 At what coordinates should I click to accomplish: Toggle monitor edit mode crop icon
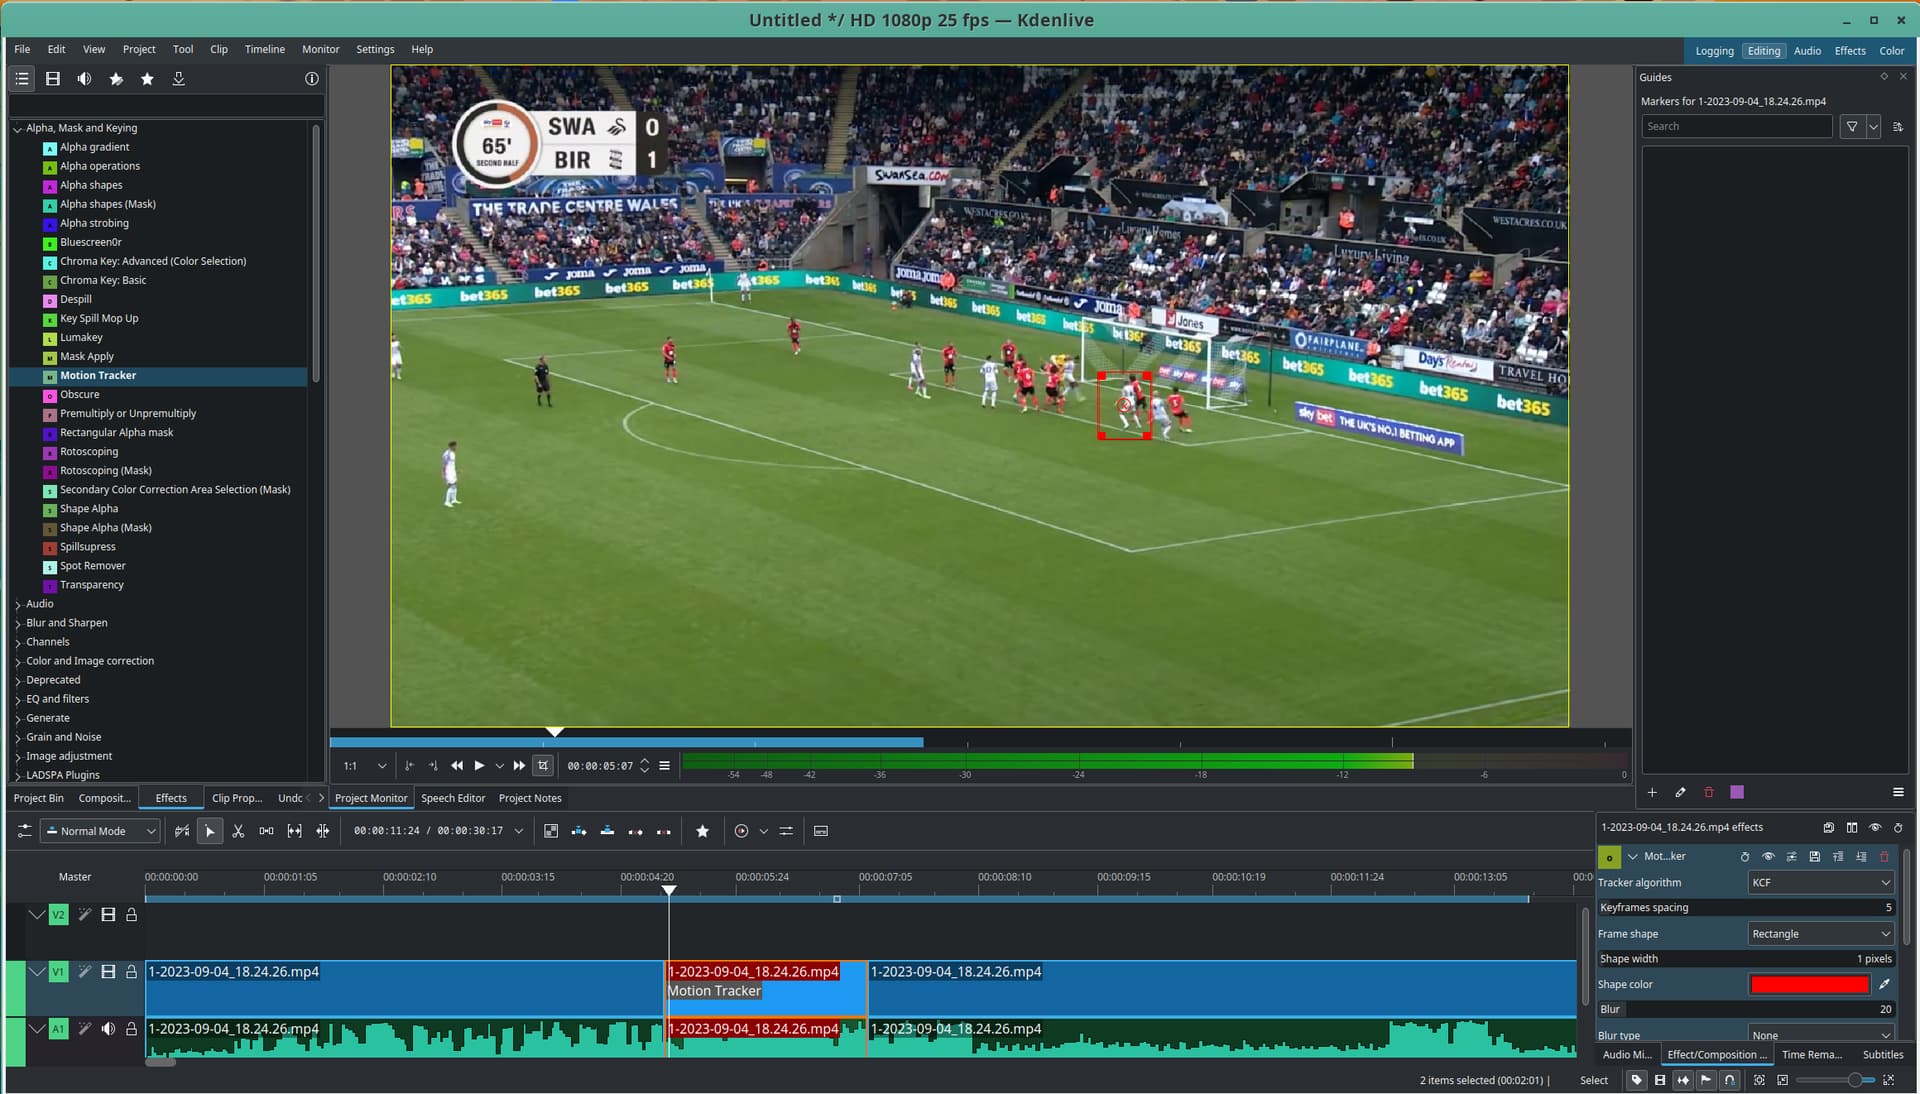click(543, 766)
